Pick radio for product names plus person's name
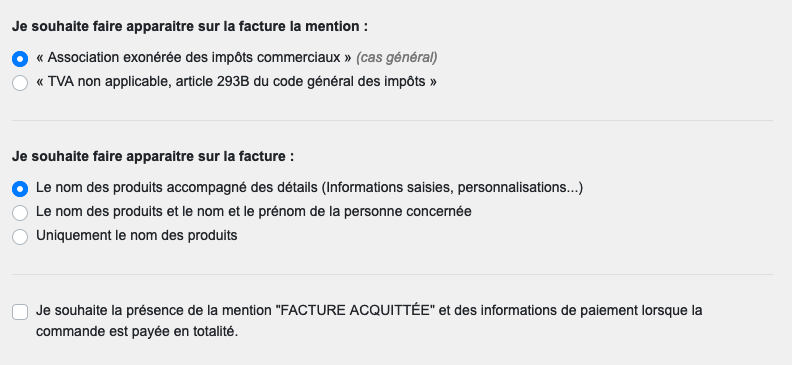 [x=20, y=213]
